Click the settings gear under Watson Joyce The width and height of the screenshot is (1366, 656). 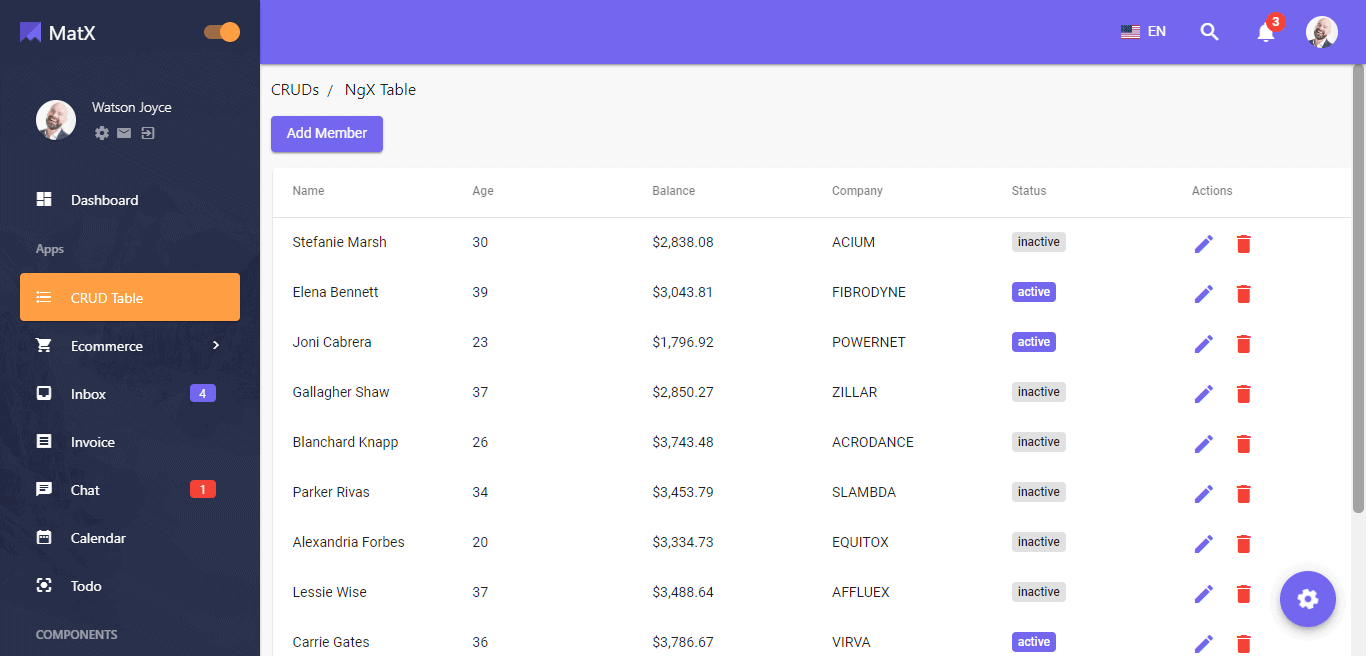[x=101, y=133]
